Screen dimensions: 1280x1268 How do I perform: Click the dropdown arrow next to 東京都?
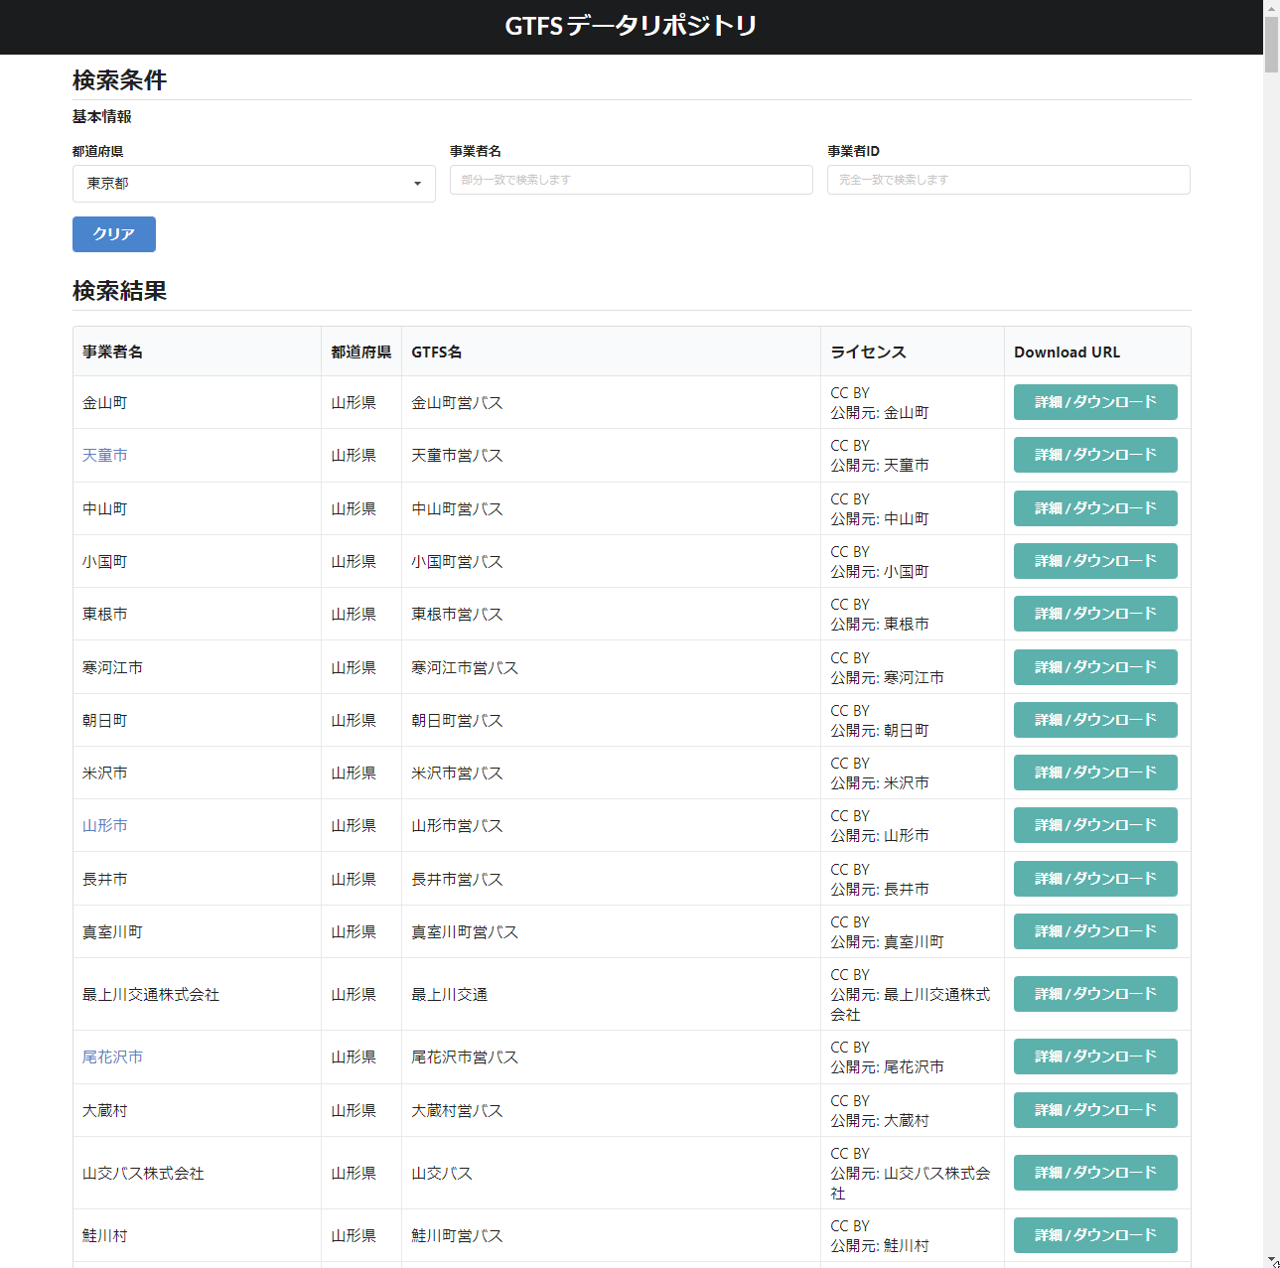coord(418,183)
